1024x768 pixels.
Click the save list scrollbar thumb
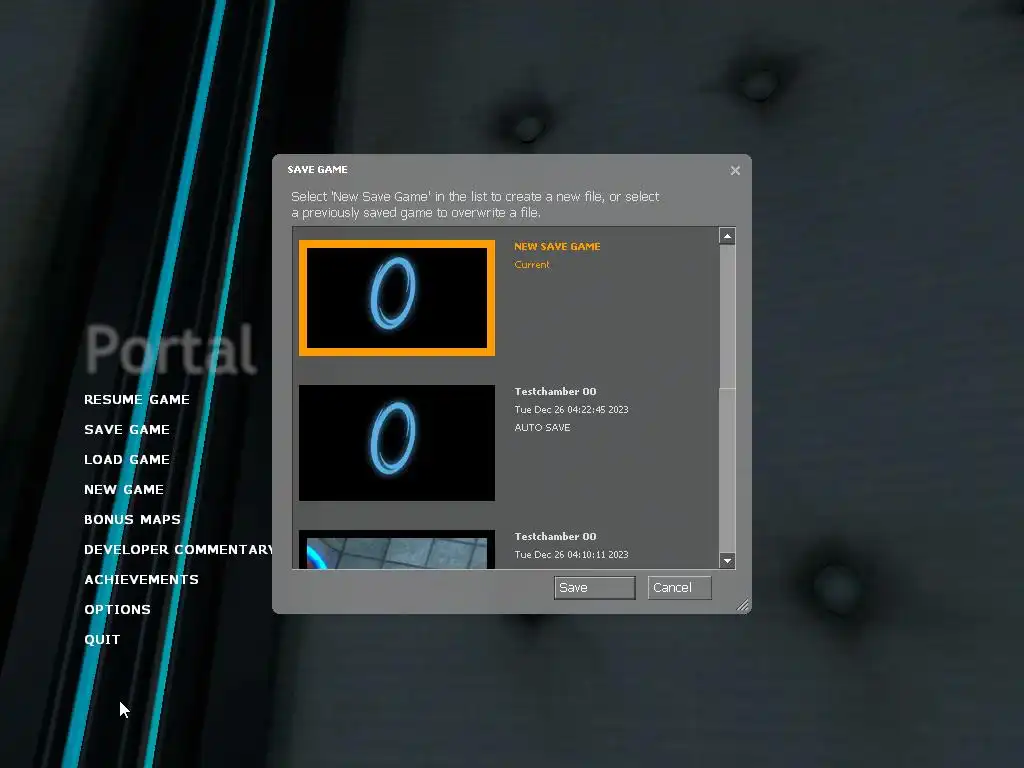click(727, 317)
